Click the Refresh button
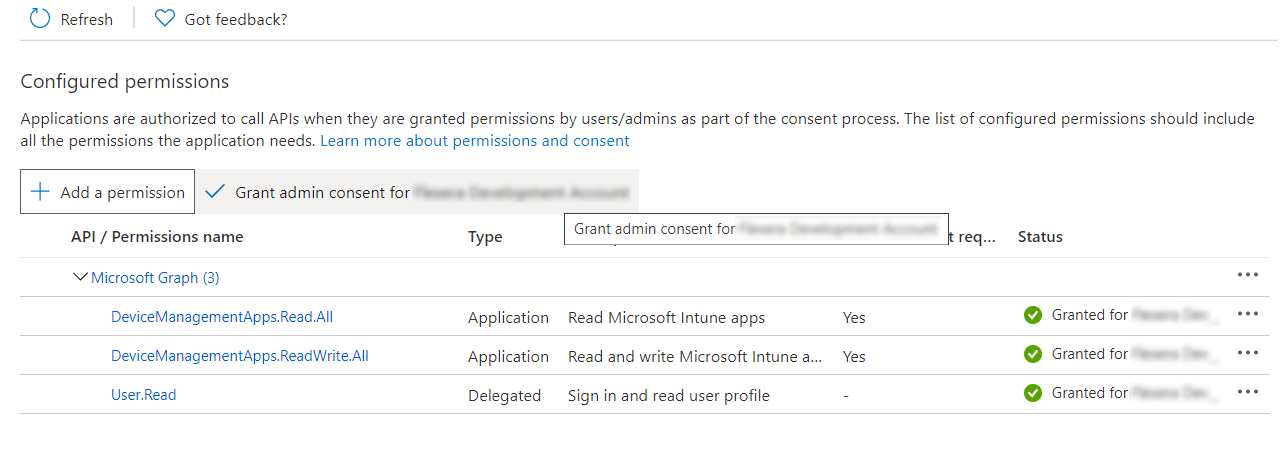The width and height of the screenshot is (1287, 471). pos(71,19)
